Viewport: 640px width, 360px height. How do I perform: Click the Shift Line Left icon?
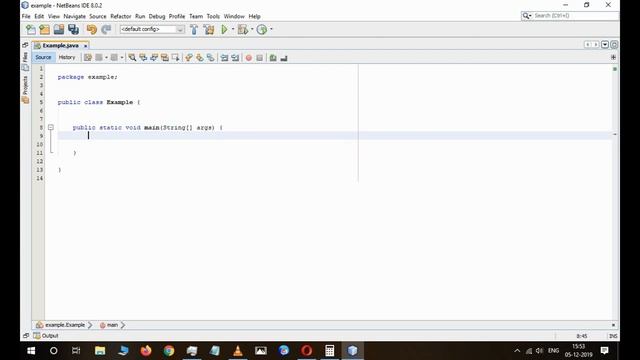coord(224,58)
